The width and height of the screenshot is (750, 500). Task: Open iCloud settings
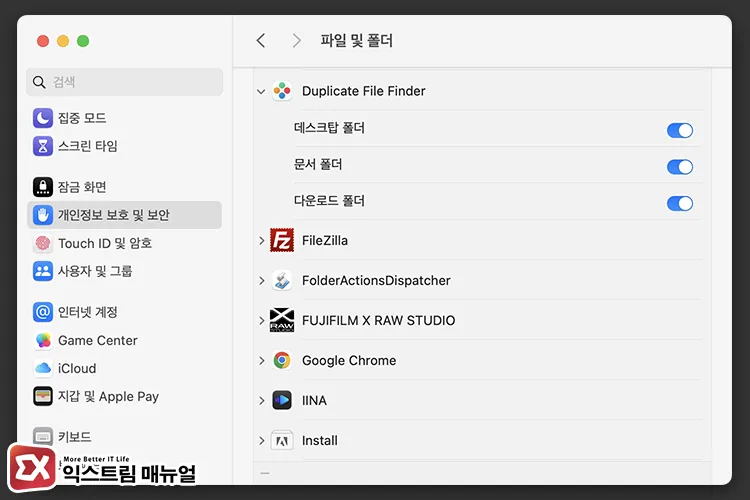[x=124, y=368]
